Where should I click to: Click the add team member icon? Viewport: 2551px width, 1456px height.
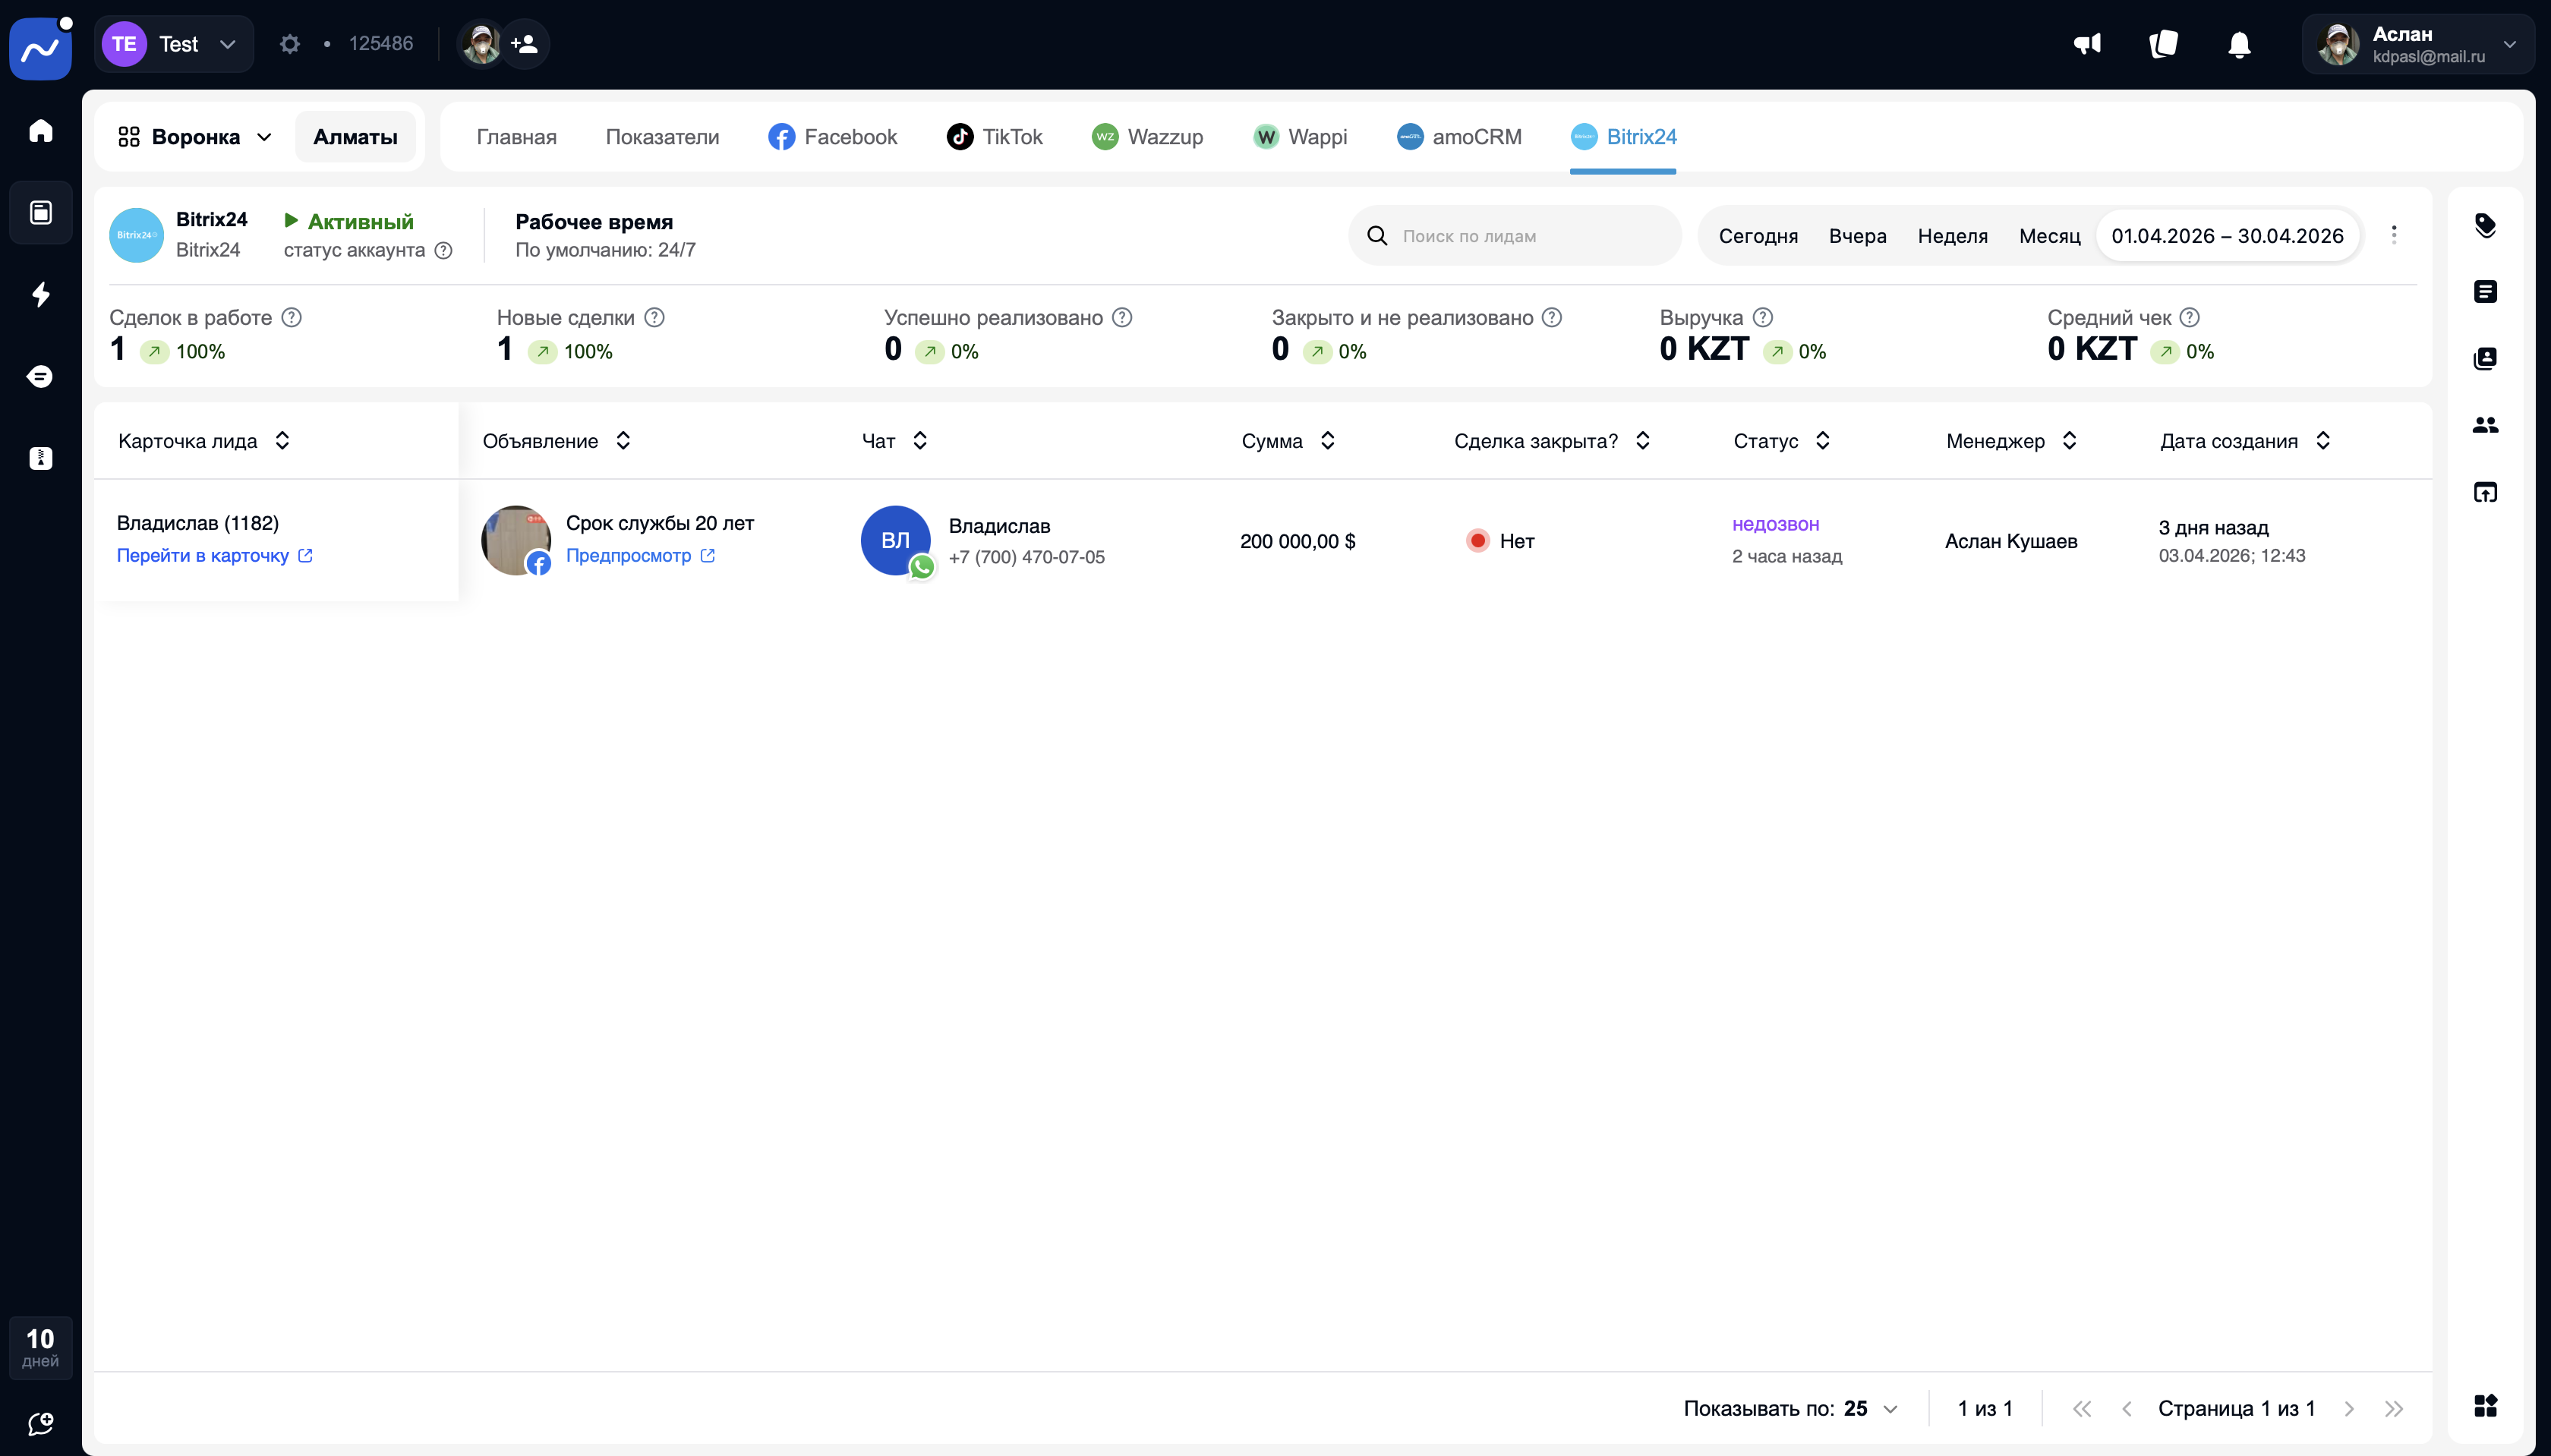(x=524, y=44)
